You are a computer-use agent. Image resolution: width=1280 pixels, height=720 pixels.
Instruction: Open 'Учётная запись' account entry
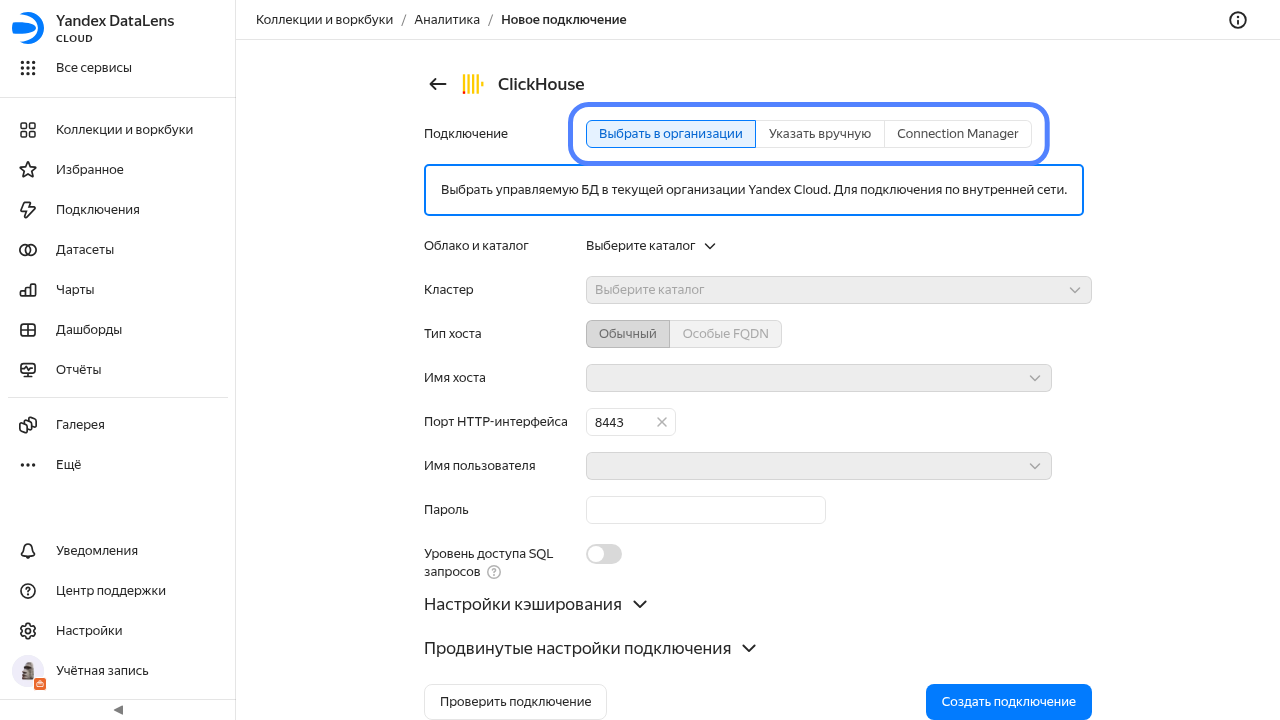(118, 671)
